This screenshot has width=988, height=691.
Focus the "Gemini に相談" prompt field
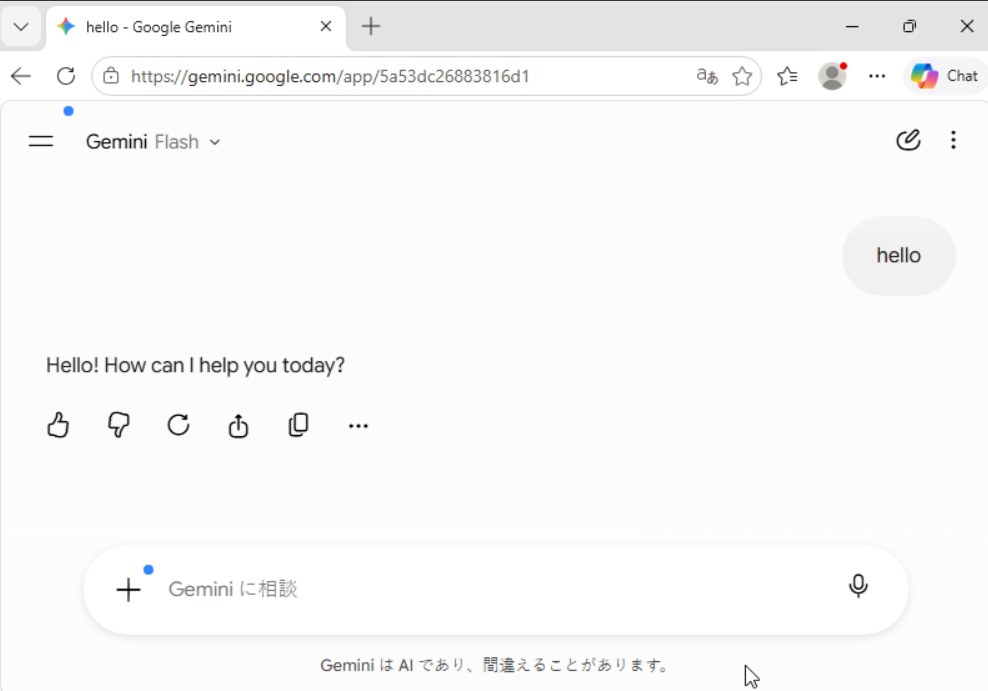498,589
